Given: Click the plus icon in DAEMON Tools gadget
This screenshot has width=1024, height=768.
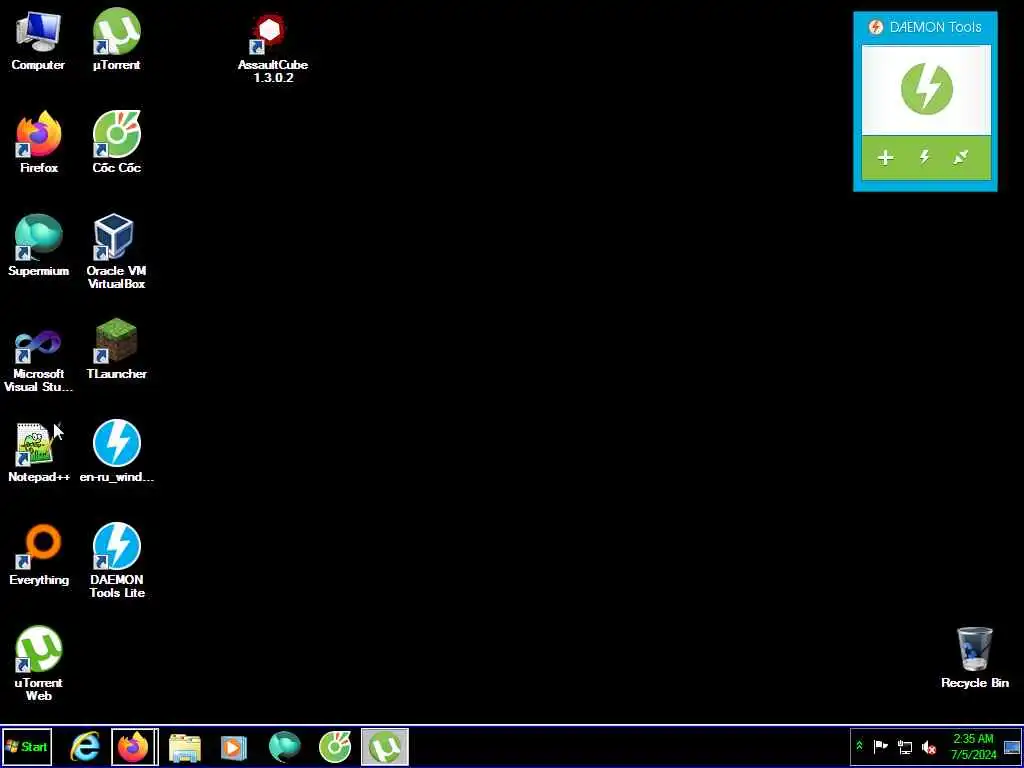Looking at the screenshot, I should tap(886, 157).
